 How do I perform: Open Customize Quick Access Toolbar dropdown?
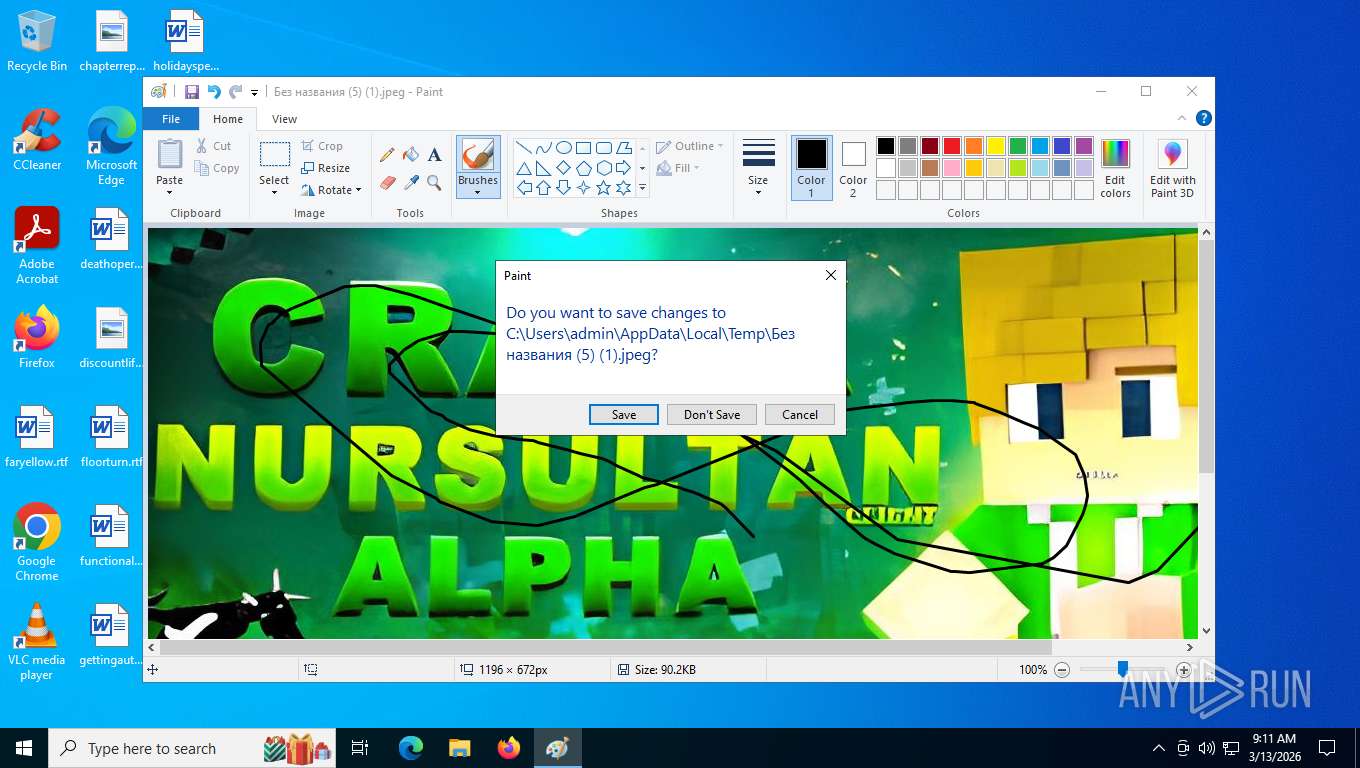coord(255,92)
